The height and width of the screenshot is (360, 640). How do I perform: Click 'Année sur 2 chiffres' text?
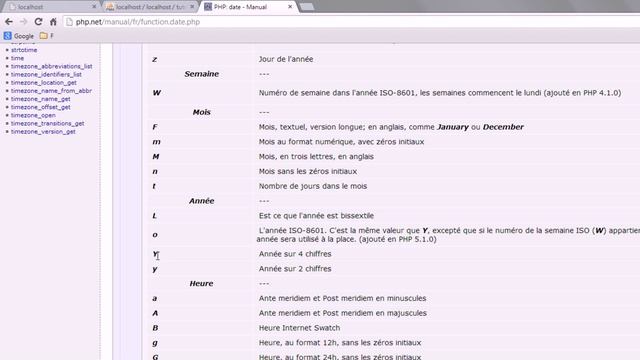coord(295,269)
